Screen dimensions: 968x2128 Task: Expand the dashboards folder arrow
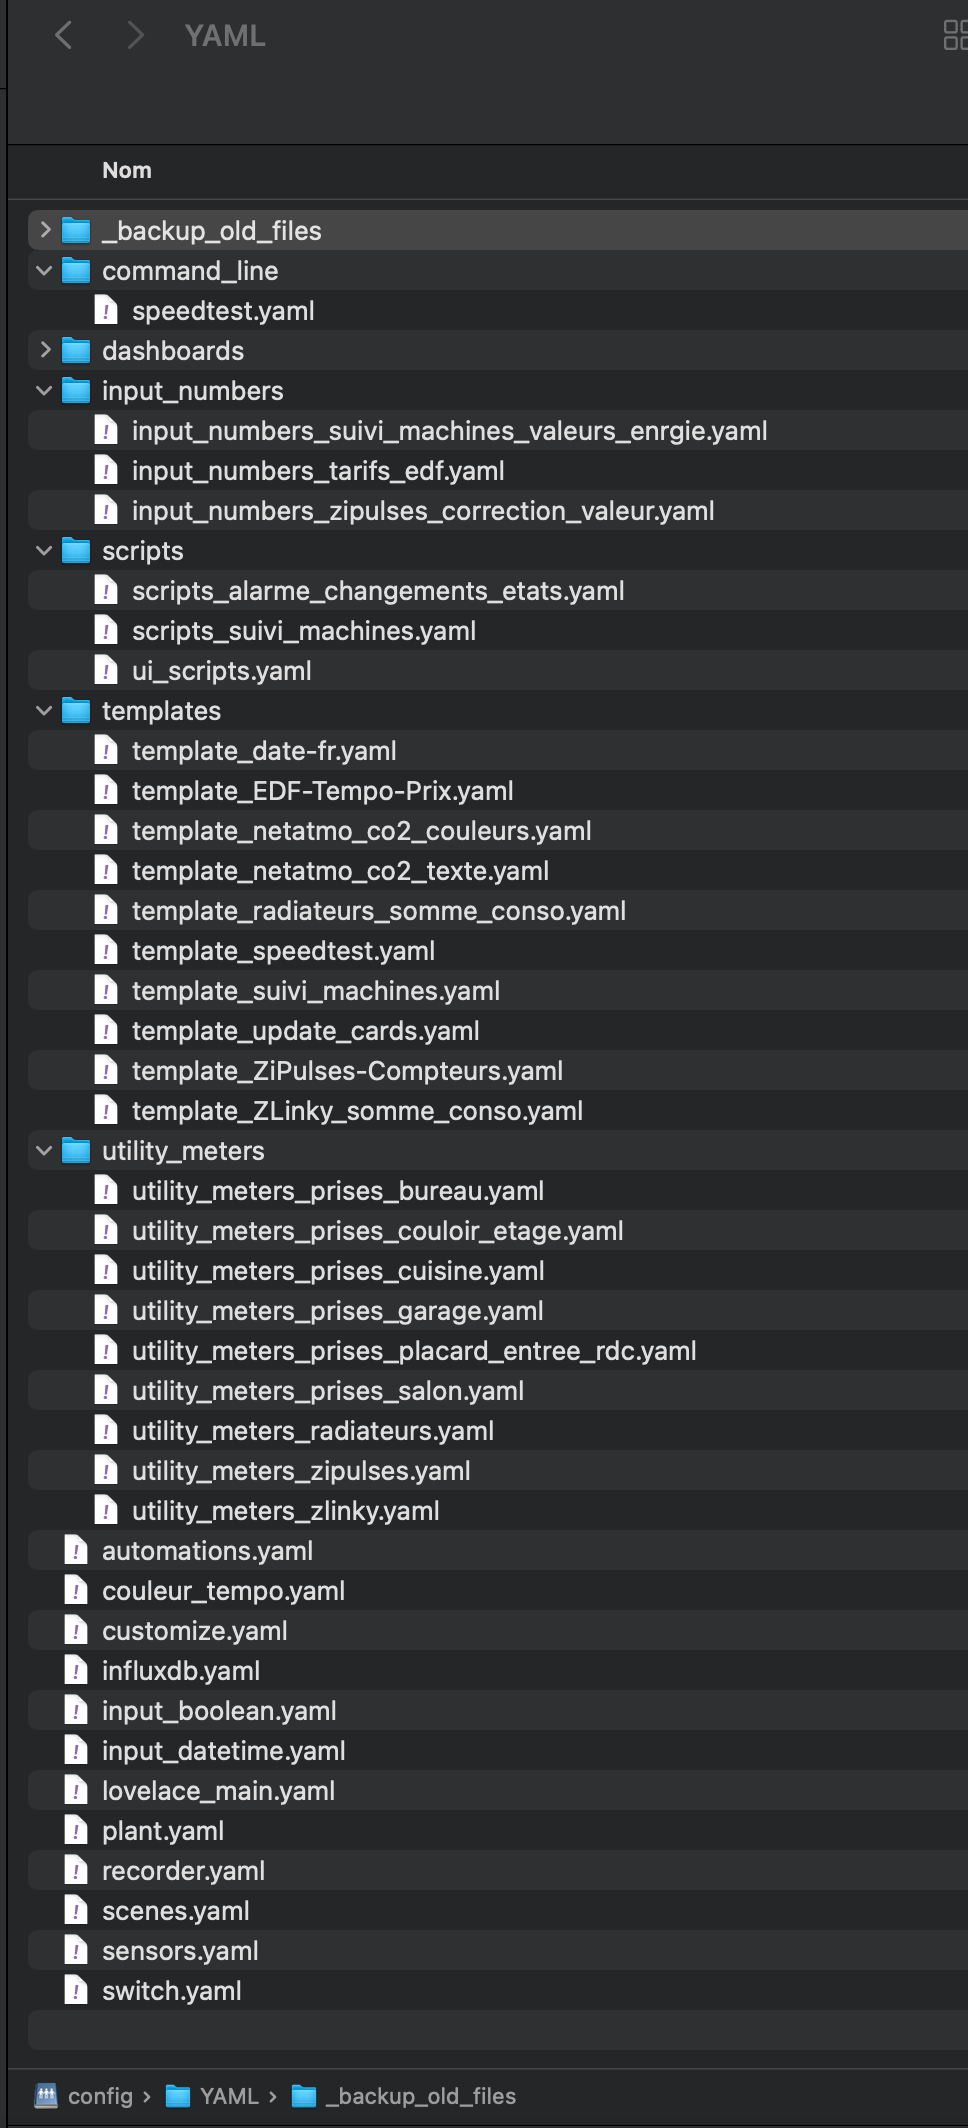click(x=45, y=351)
